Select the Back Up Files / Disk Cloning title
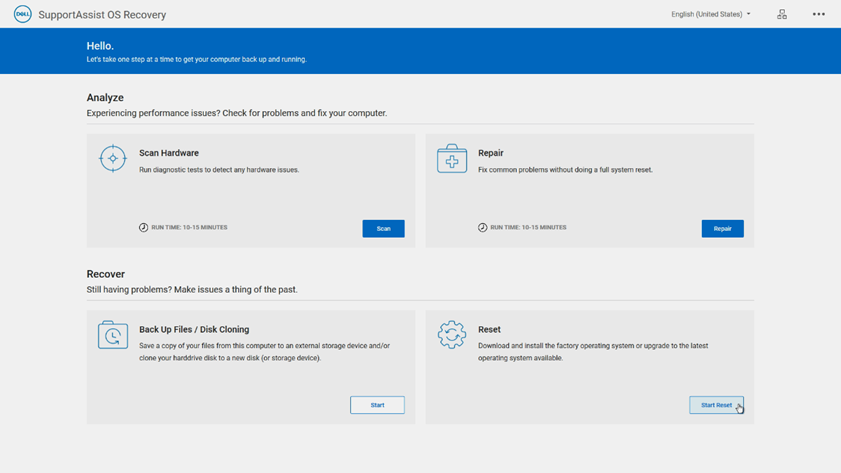Image resolution: width=841 pixels, height=473 pixels. pyautogui.click(x=194, y=329)
